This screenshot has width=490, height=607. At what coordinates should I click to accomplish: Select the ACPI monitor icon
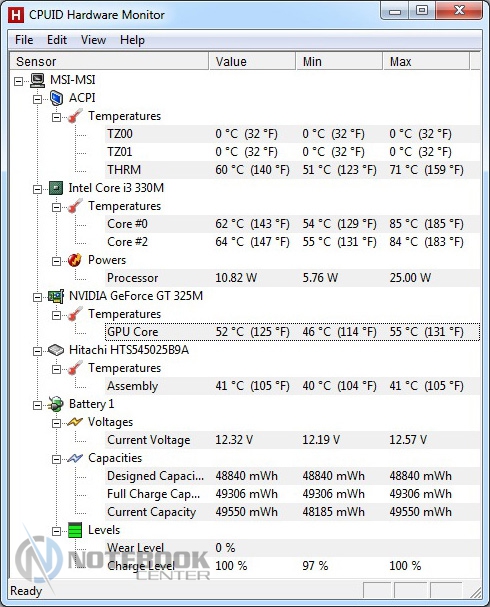coord(57,98)
